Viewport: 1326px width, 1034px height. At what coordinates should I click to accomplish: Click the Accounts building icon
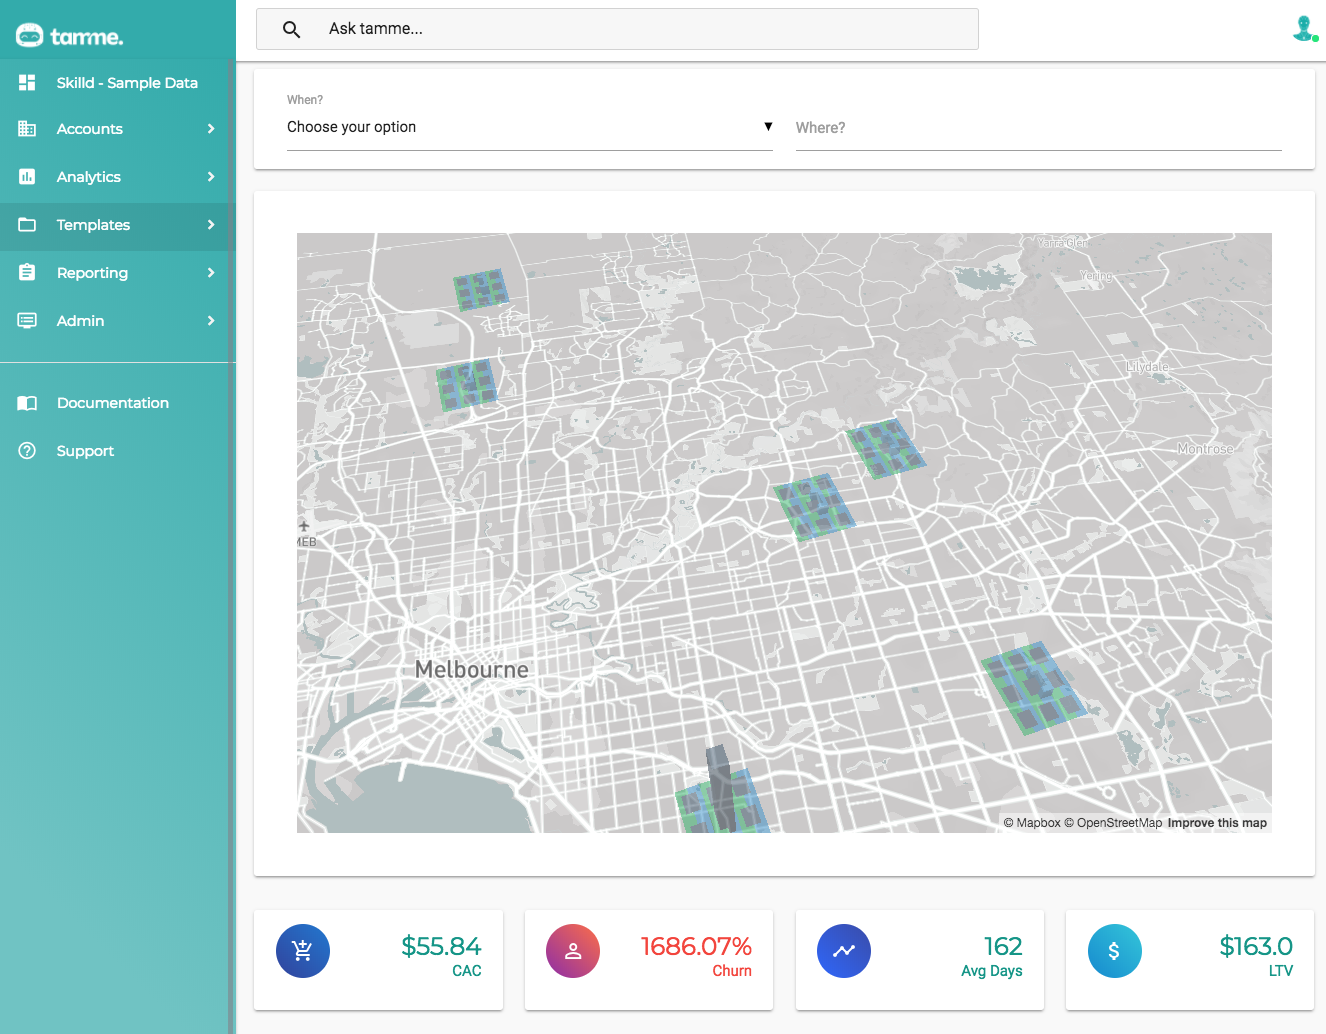tap(27, 129)
